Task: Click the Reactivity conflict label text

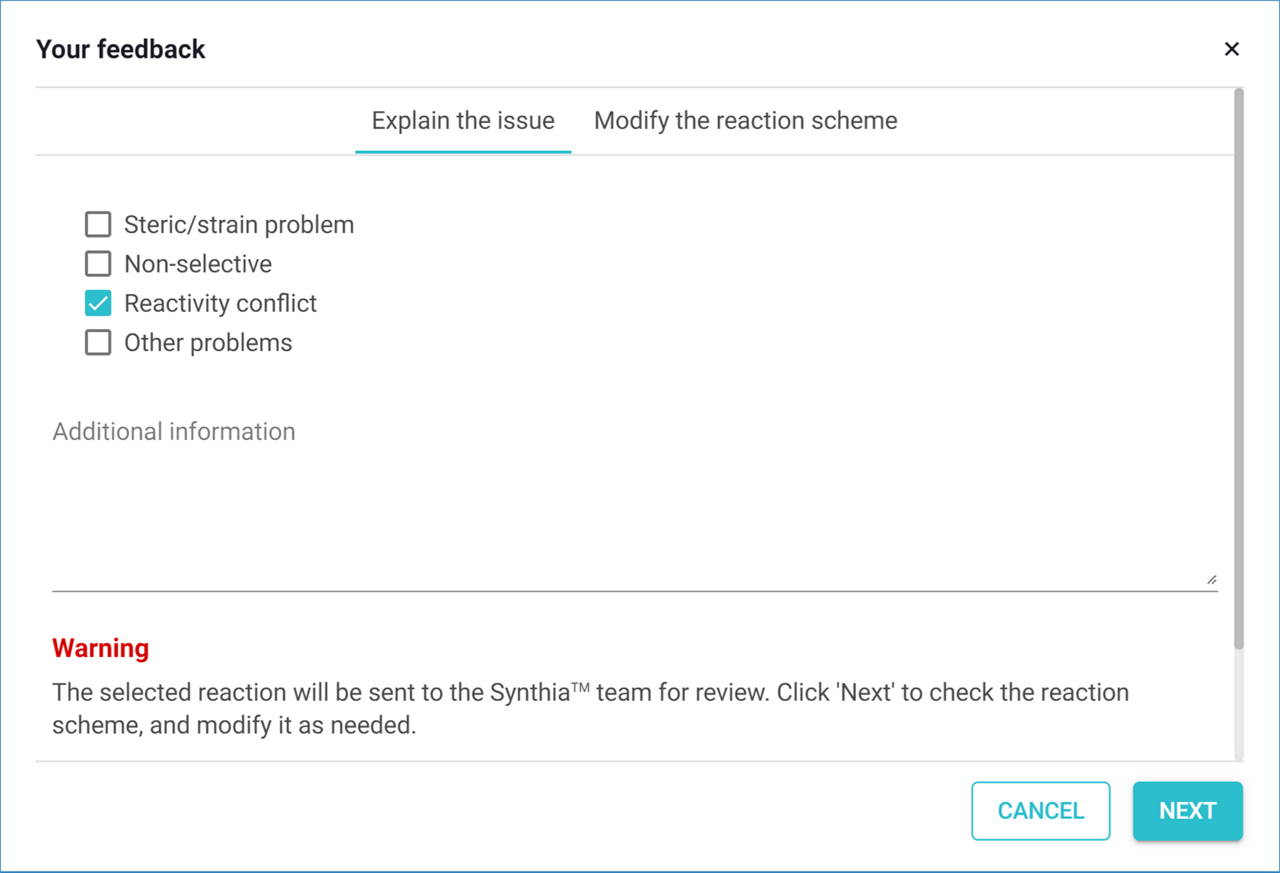Action: click(220, 303)
